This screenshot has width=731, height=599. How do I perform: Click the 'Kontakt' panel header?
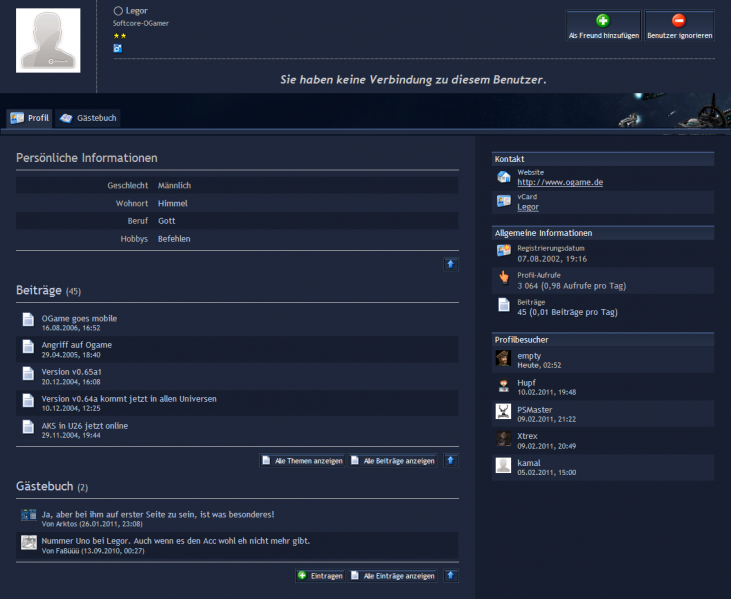tap(603, 159)
